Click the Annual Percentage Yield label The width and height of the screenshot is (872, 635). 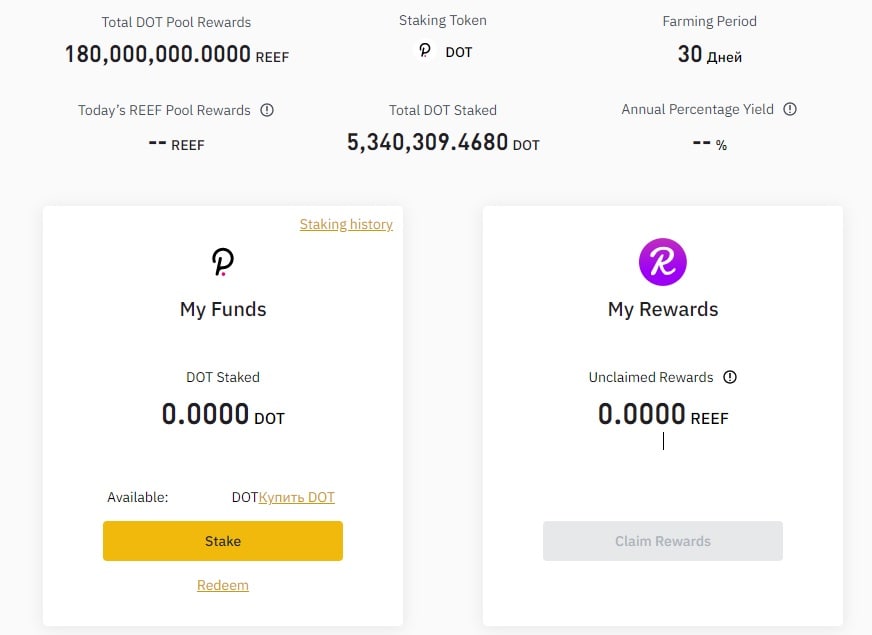pyautogui.click(x=697, y=109)
